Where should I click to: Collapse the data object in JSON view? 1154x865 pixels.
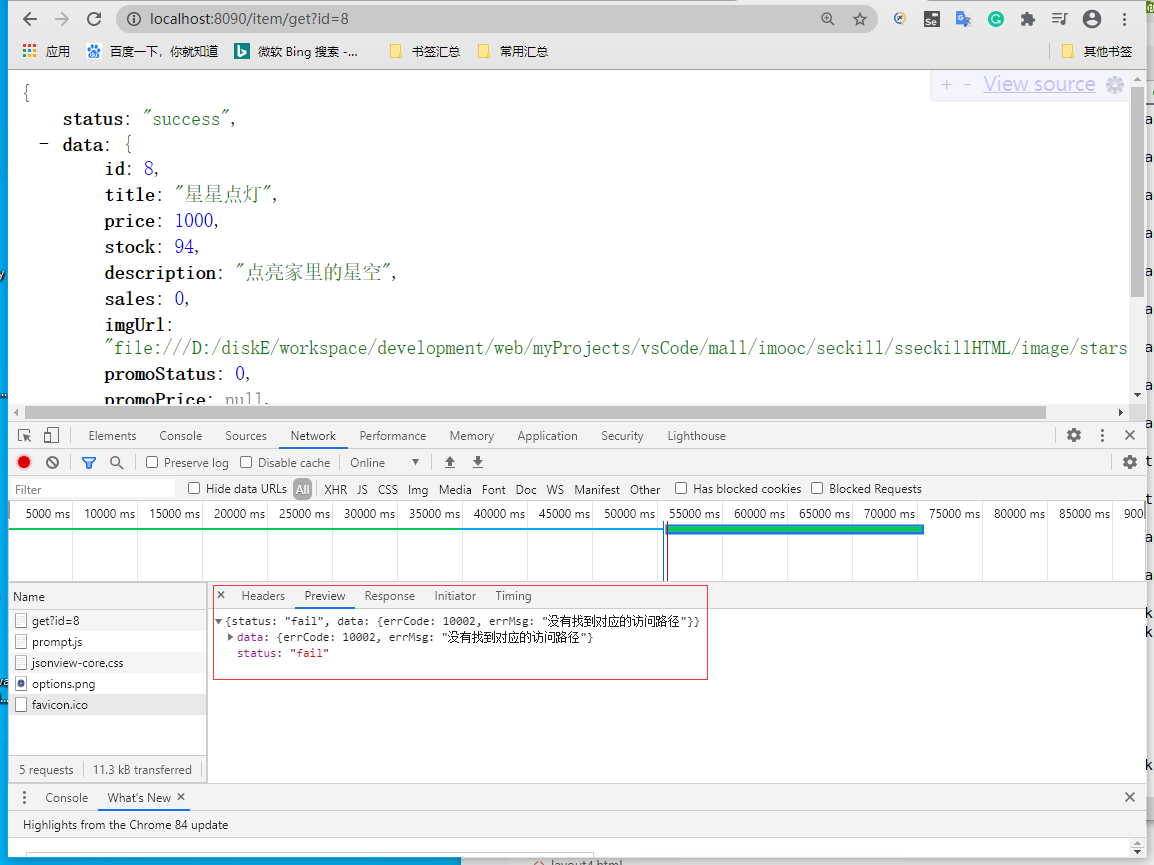[x=44, y=144]
